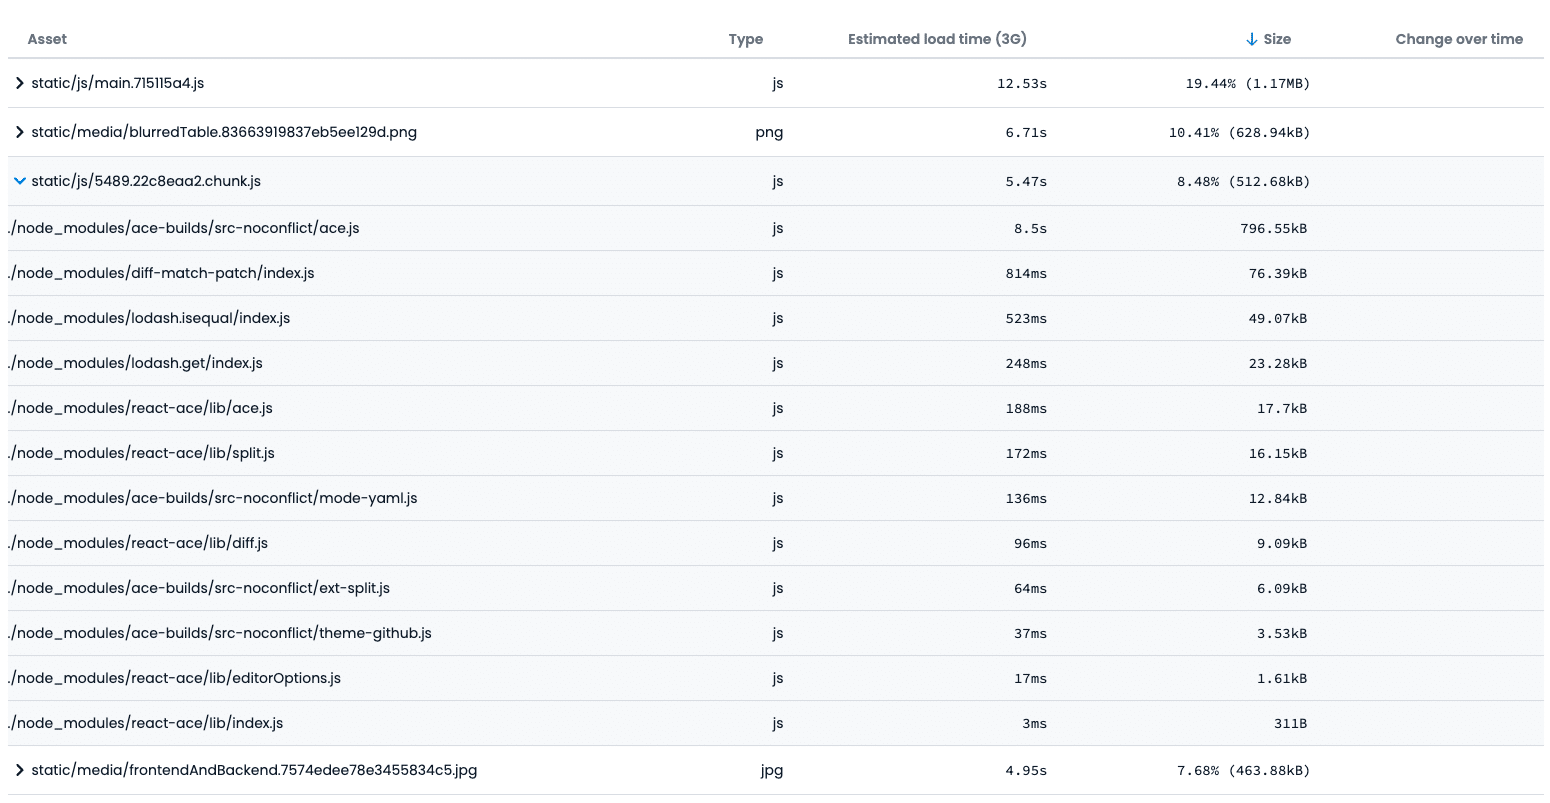Screen dimensions: 1550x803
Task: Click the 311B size value
Action: [1290, 723]
